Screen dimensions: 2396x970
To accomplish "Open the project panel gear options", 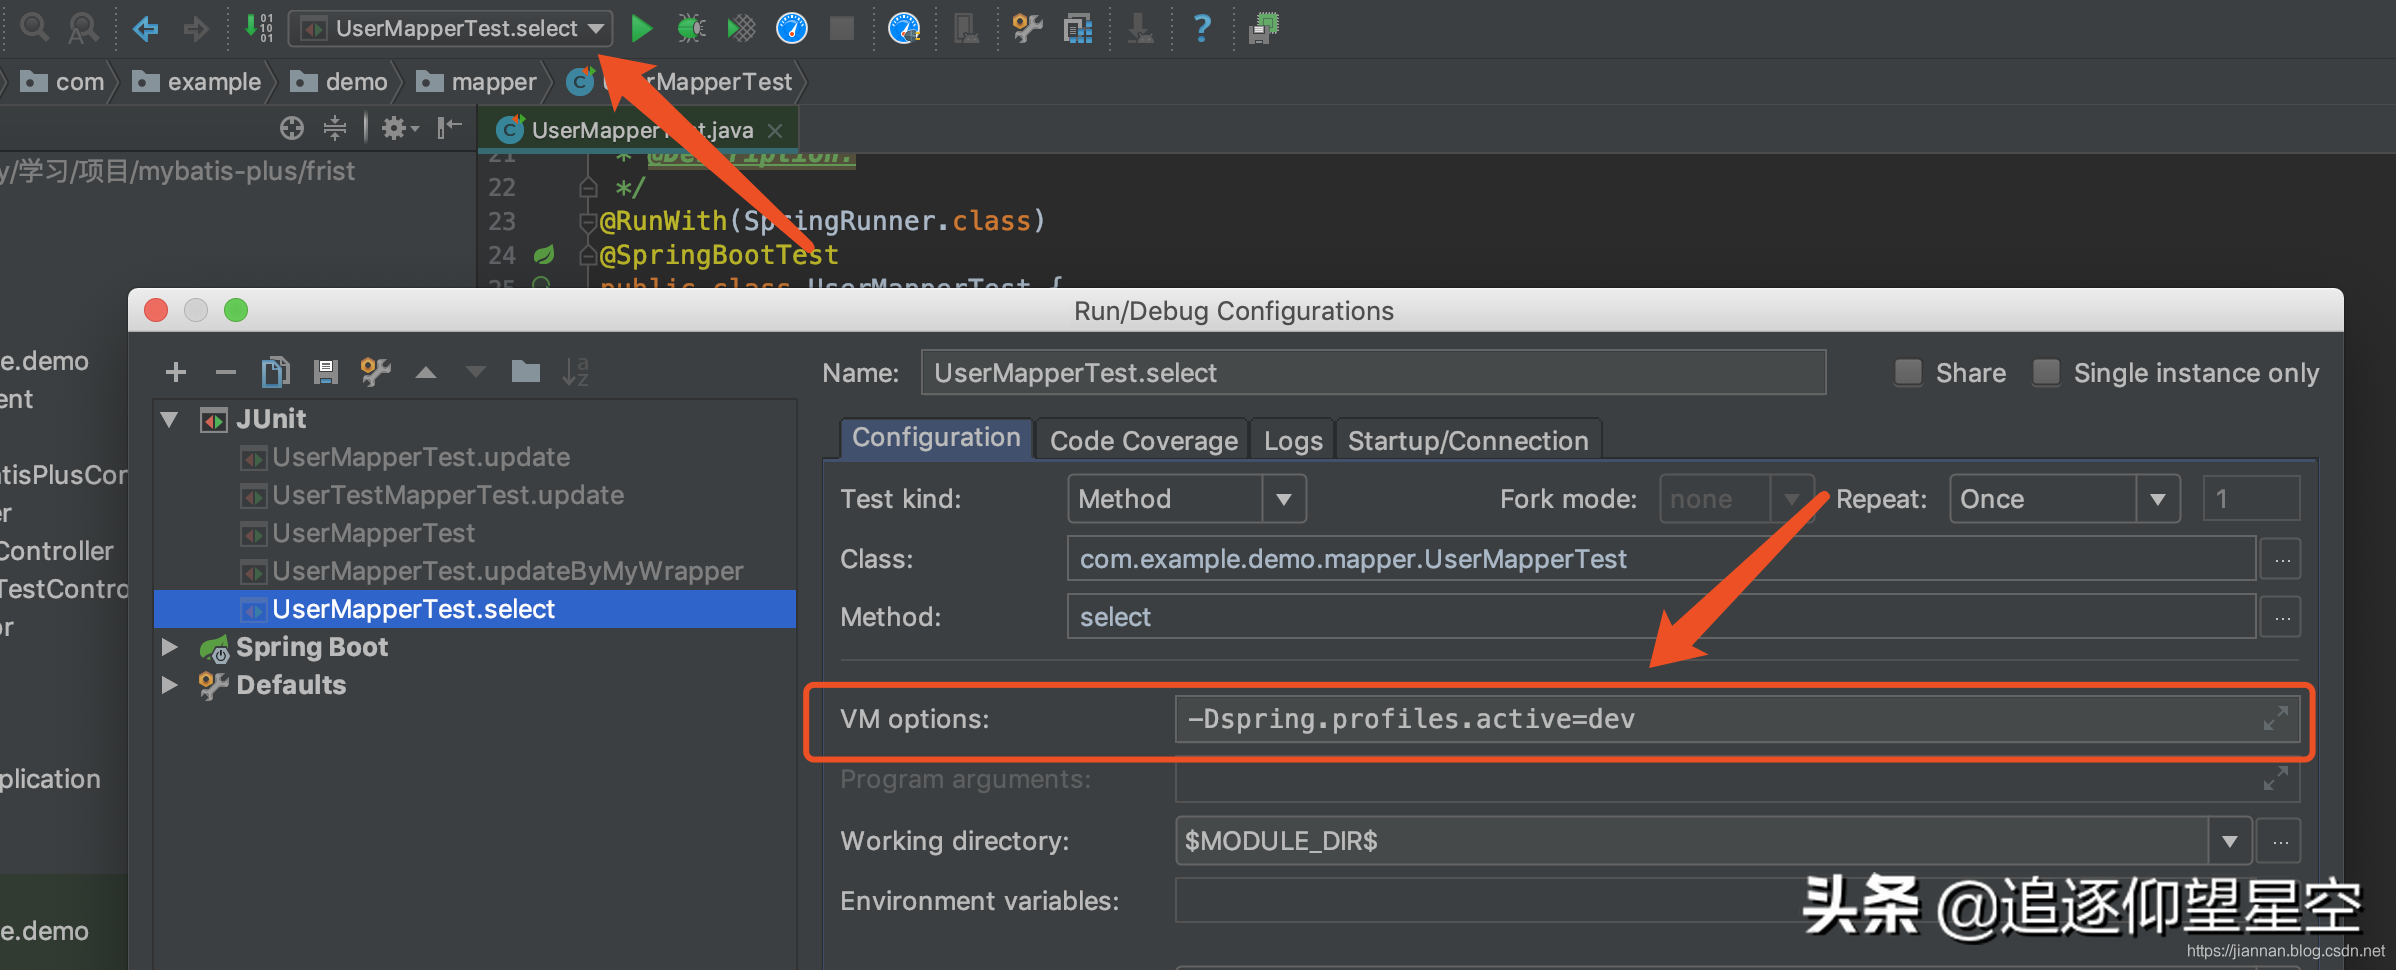I will 400,128.
